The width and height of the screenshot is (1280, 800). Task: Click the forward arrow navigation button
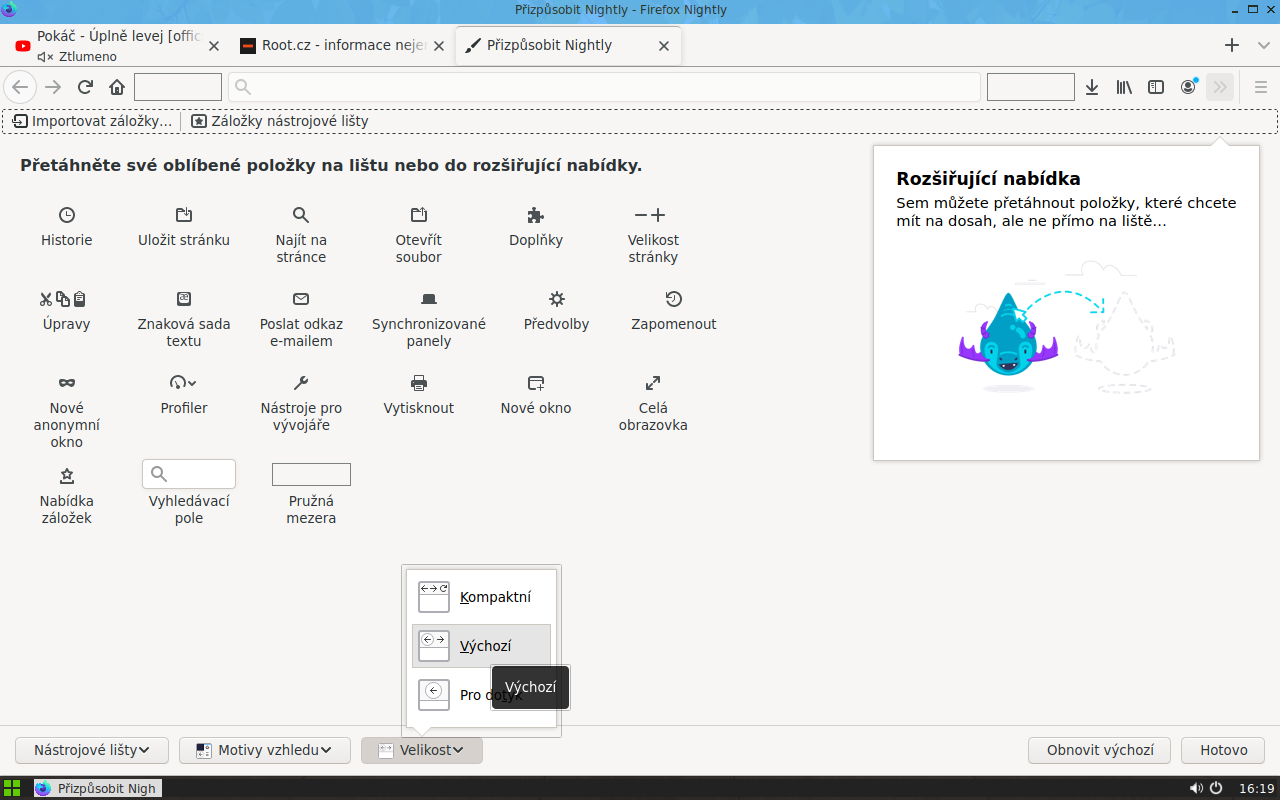click(53, 87)
